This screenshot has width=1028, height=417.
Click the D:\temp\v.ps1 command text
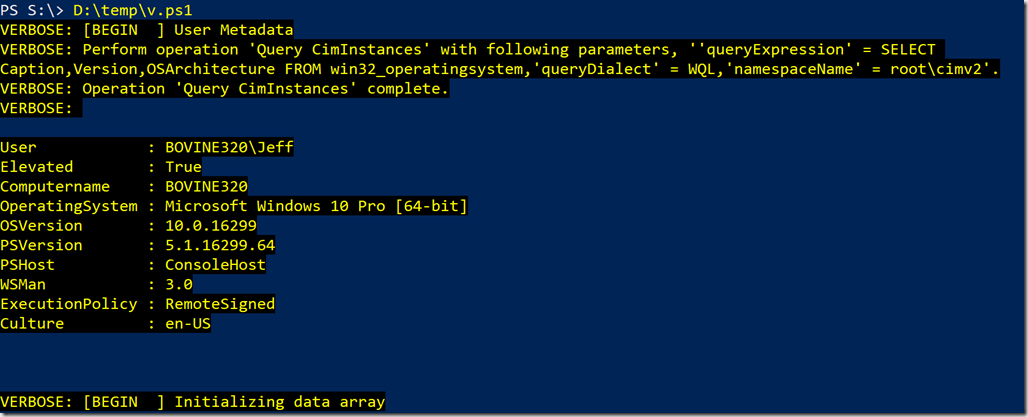pos(133,10)
